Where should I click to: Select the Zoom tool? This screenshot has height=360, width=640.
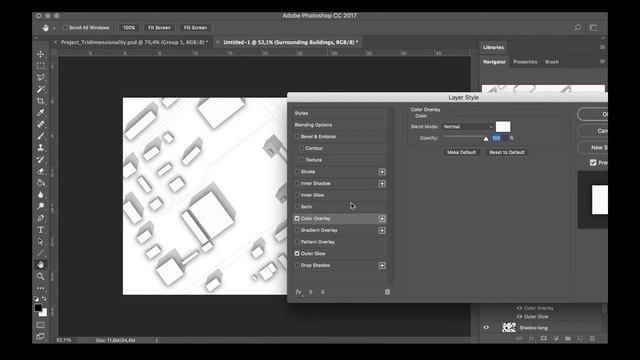tap(40, 276)
